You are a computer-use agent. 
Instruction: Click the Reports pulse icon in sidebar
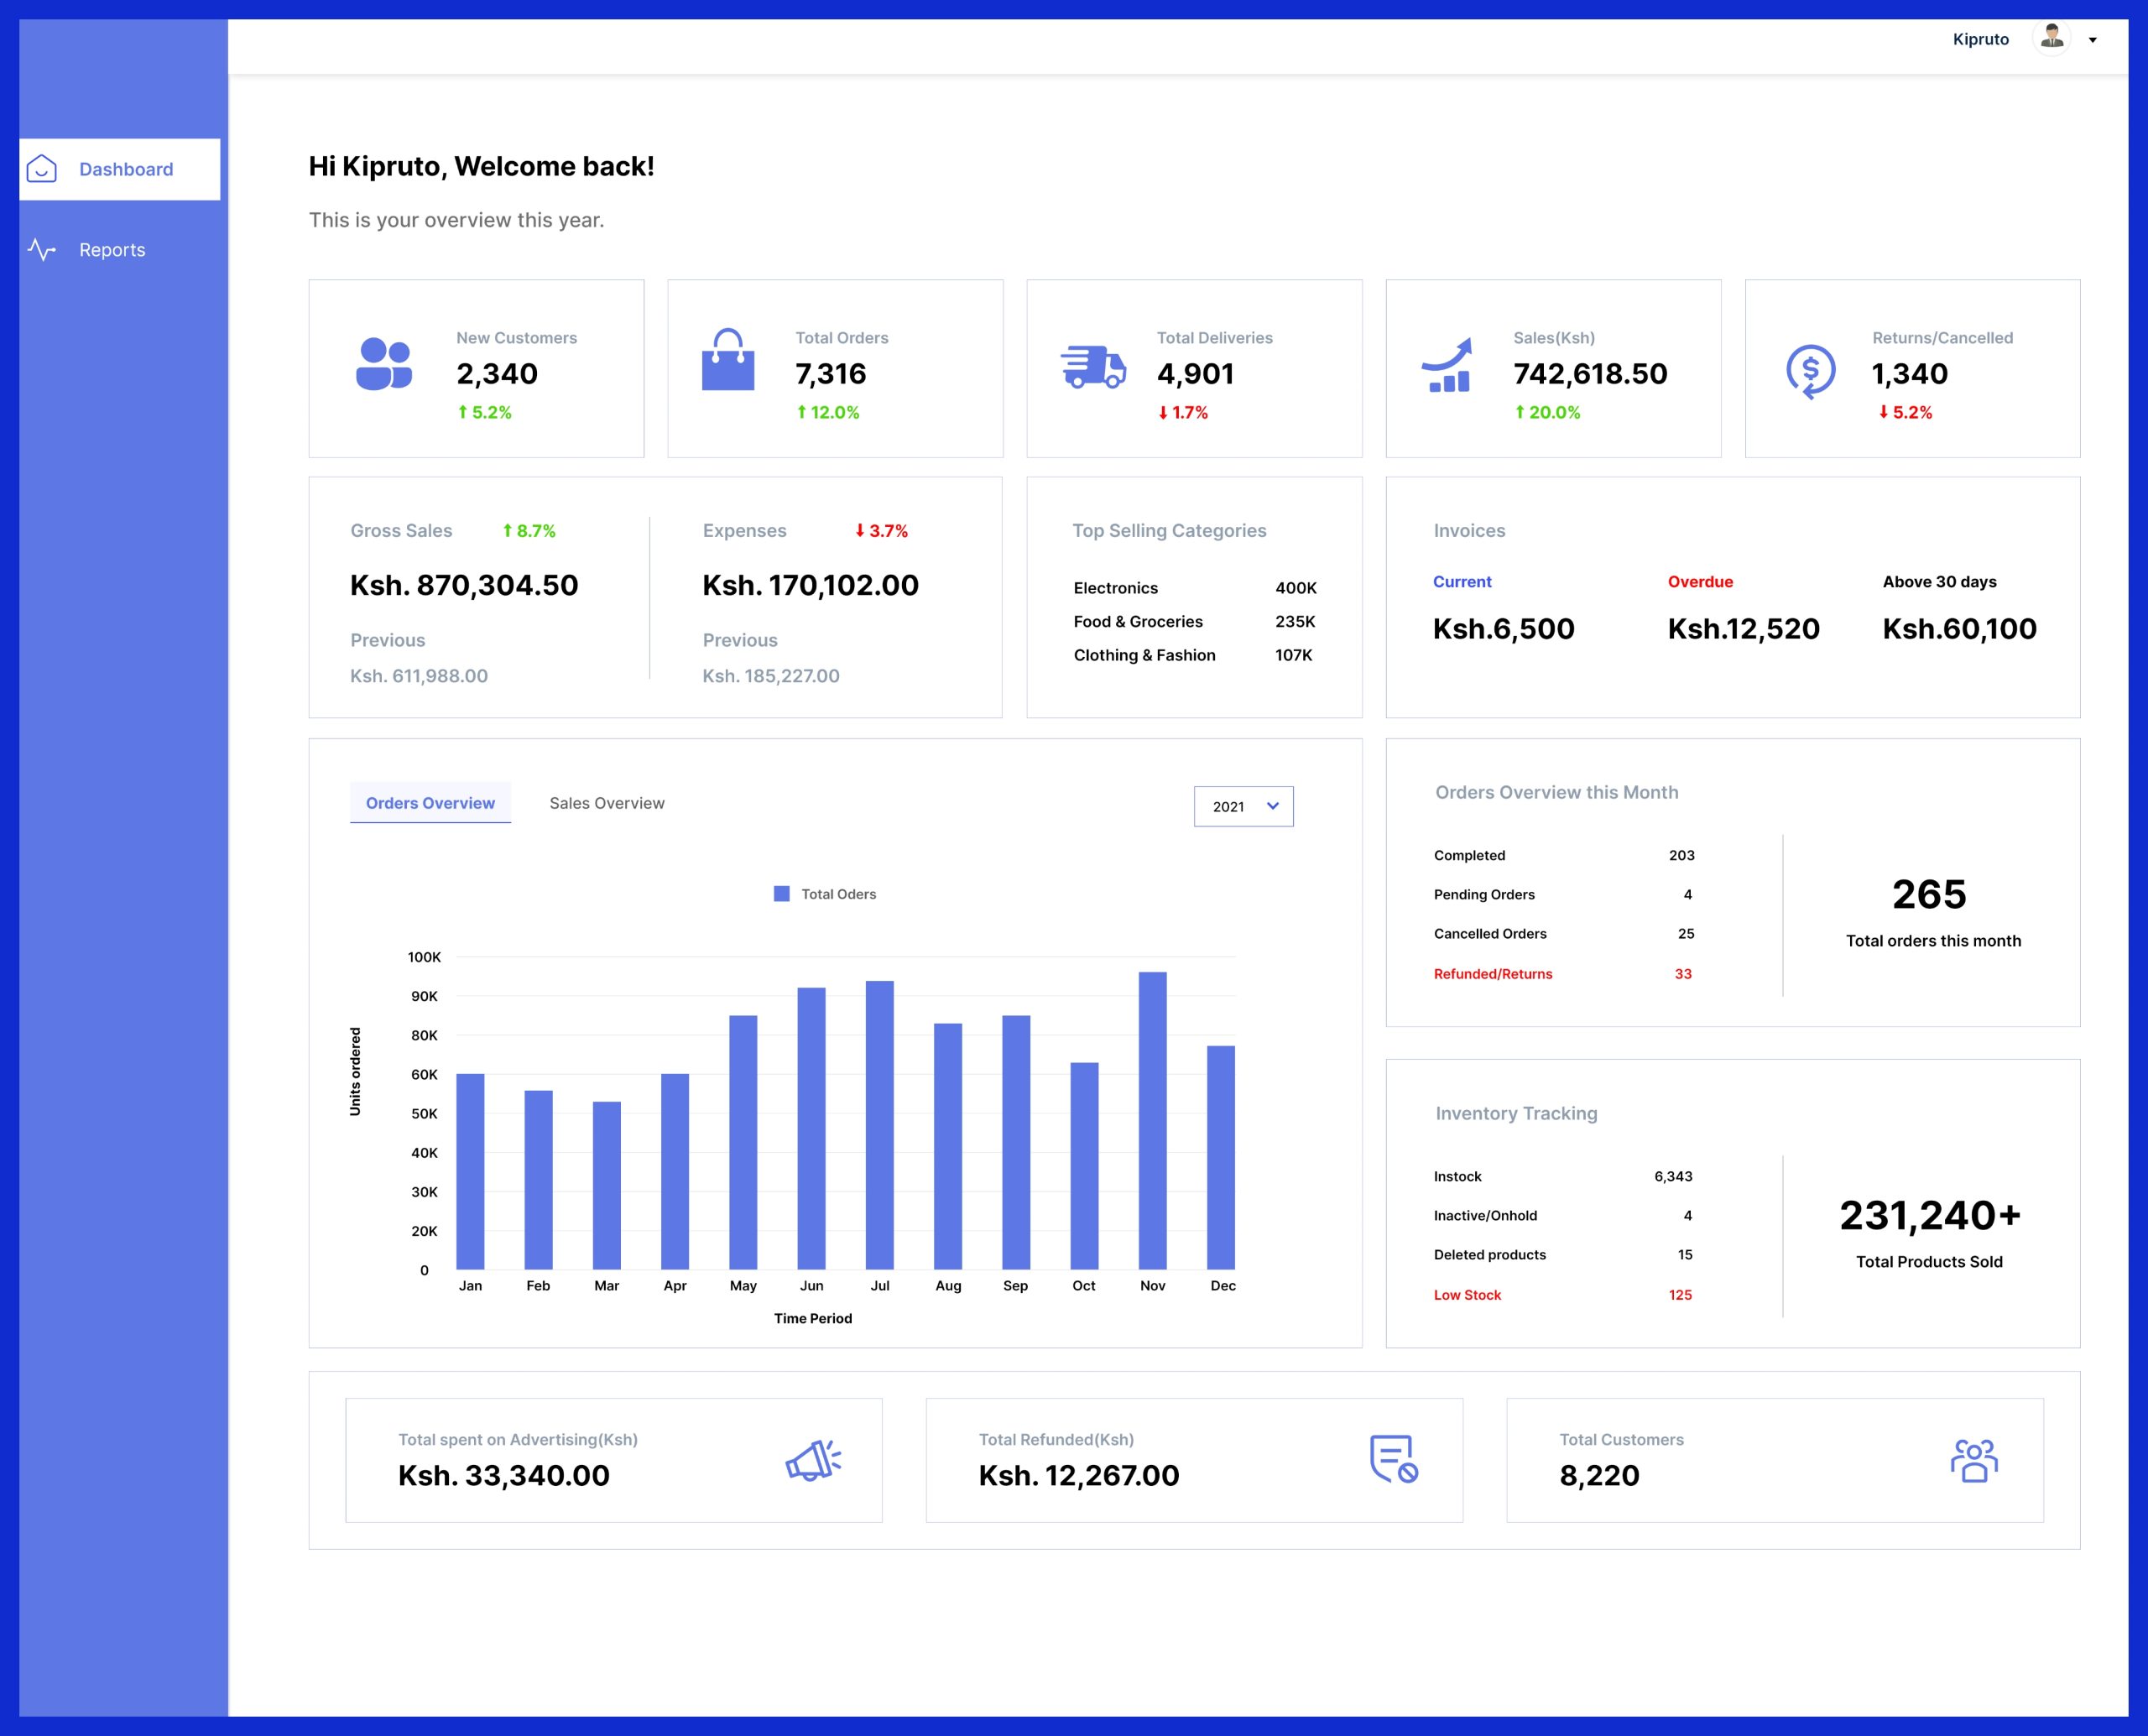pyautogui.click(x=41, y=250)
